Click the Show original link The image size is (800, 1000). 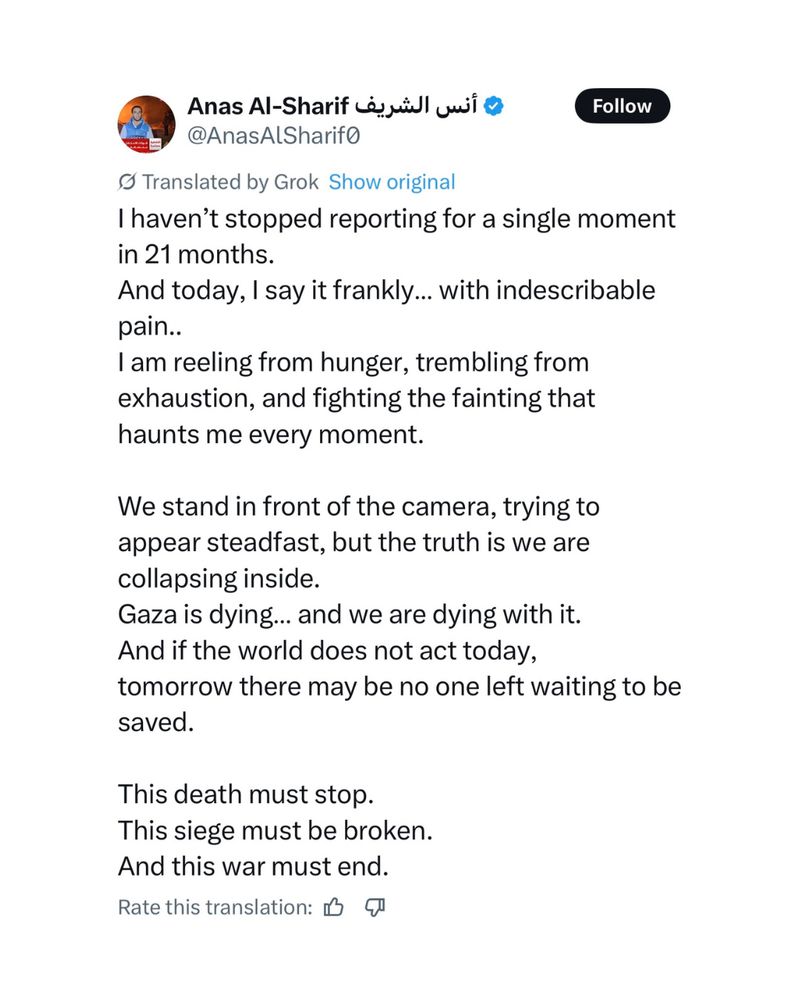pos(392,182)
